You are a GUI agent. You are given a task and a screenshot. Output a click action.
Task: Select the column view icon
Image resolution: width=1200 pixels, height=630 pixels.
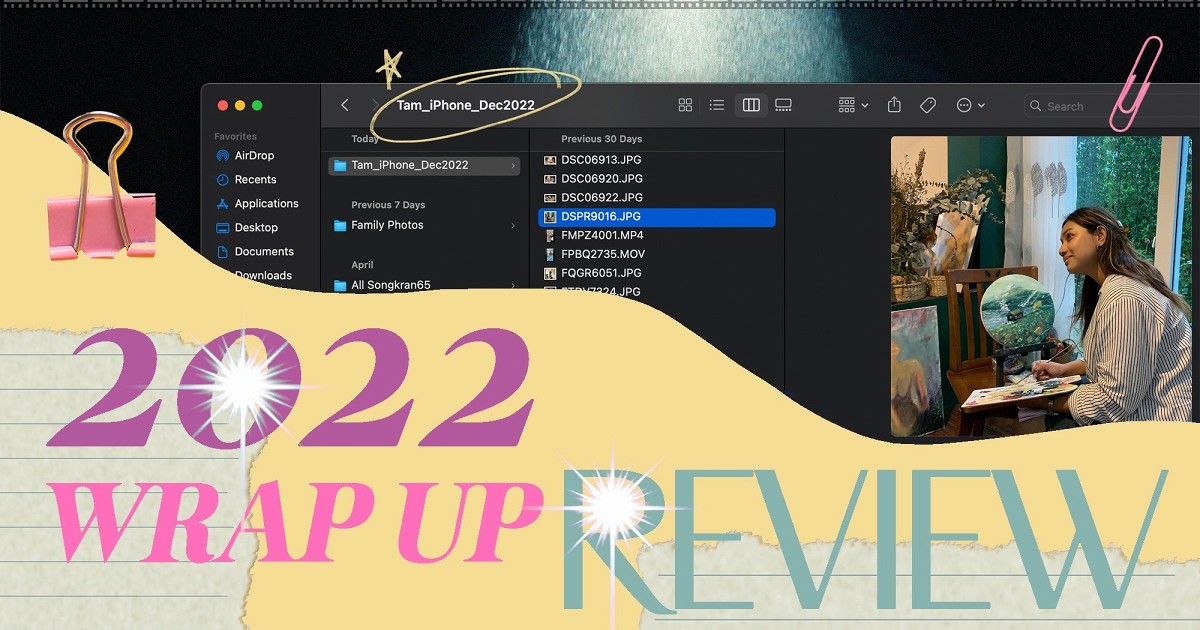751,105
